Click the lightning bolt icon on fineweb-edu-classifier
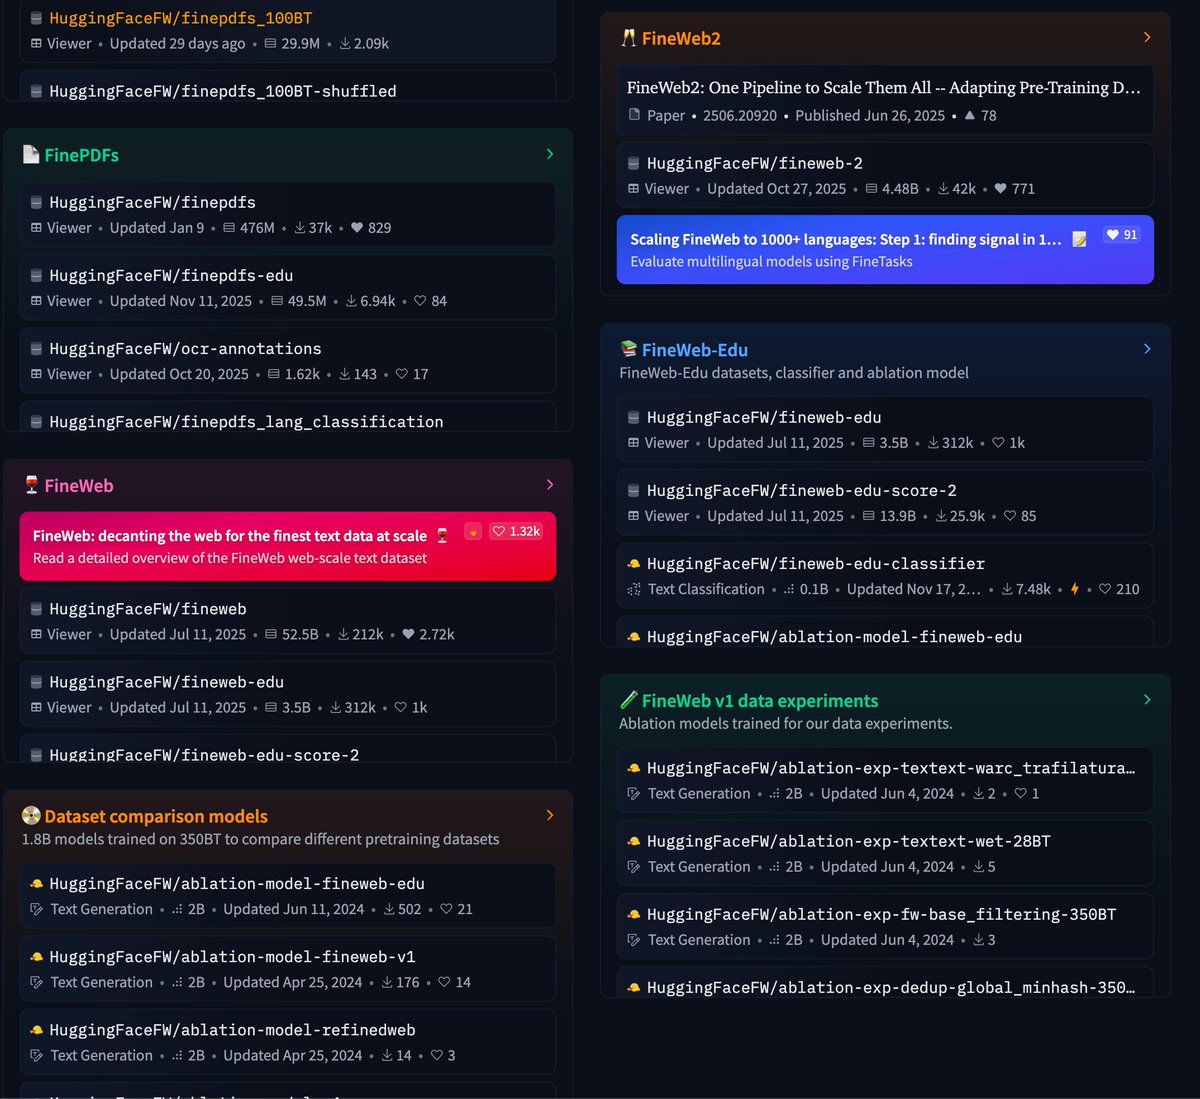The width and height of the screenshot is (1200, 1099). tap(1075, 589)
